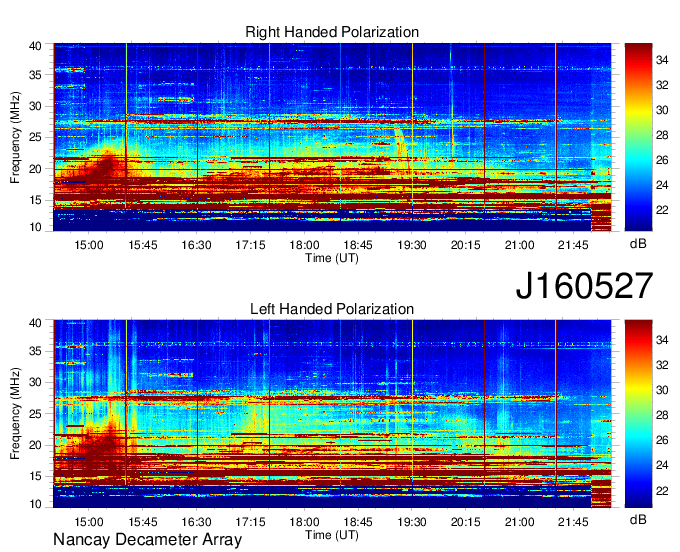Viewport: 680px width, 552px height.
Task: Click the 20 MHz tick of Right Handed plot
Action: pos(35,169)
